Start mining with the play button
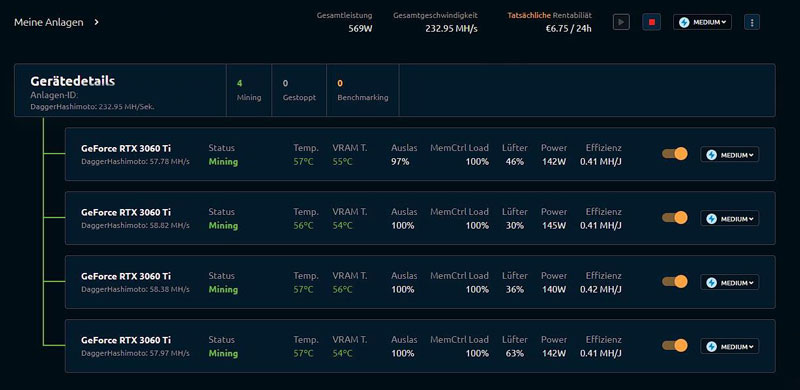 tap(621, 22)
